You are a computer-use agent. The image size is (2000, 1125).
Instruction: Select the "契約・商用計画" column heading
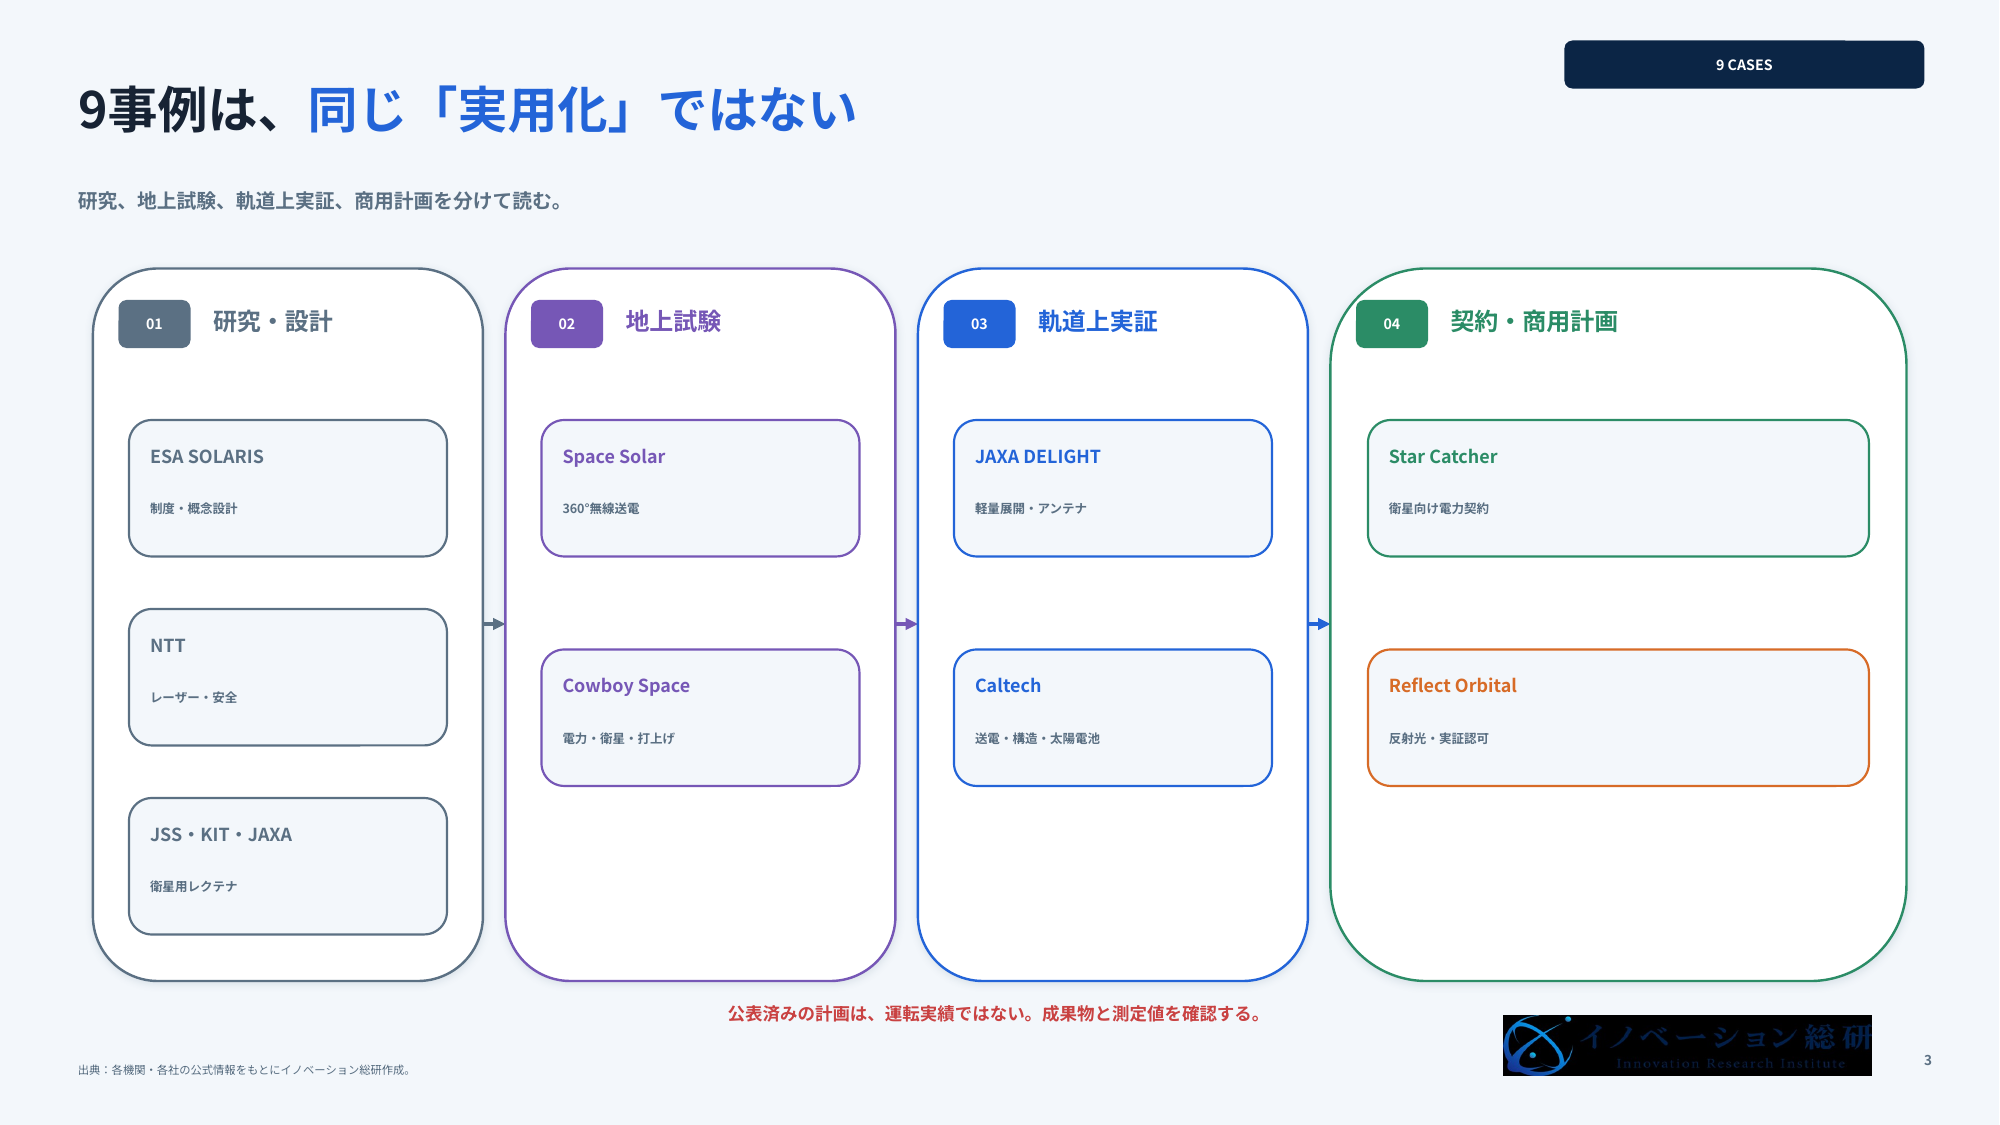pyautogui.click(x=1534, y=322)
